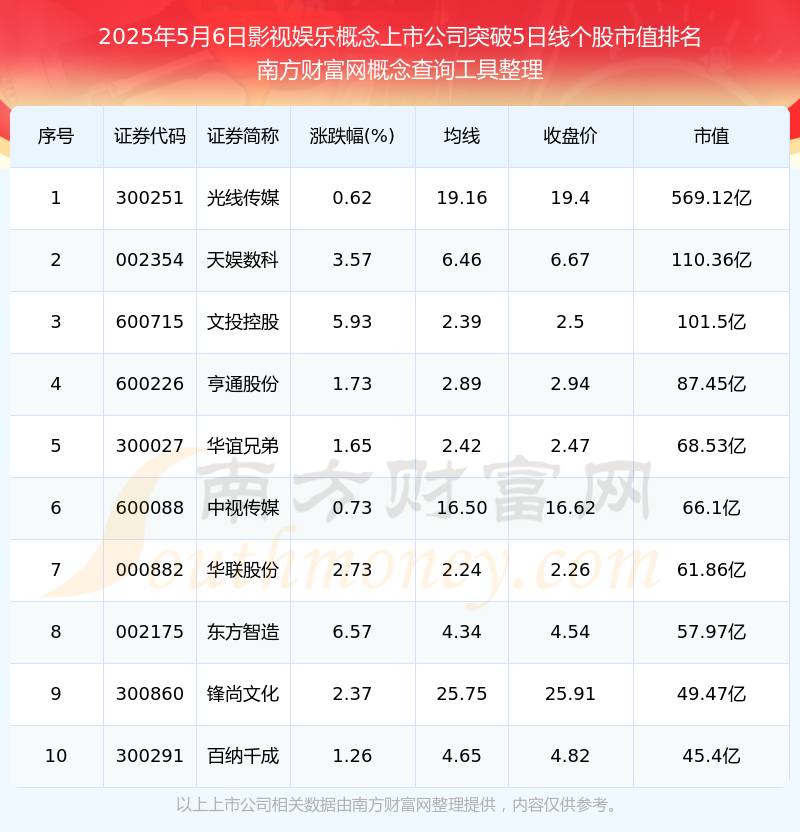Click moving average 25.75
800x832 pixels.
462,694
